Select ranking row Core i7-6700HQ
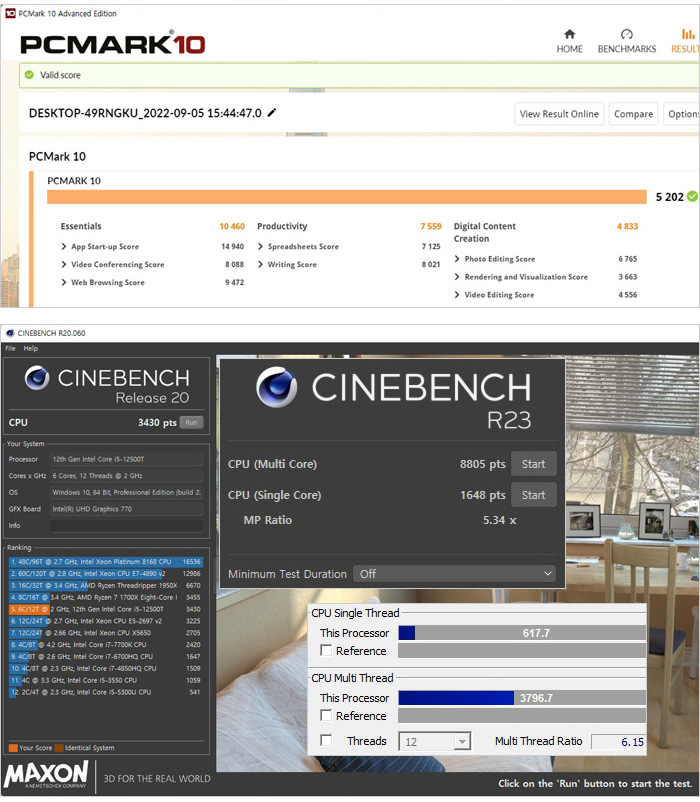Image resolution: width=700 pixels, height=802 pixels. coord(106,656)
